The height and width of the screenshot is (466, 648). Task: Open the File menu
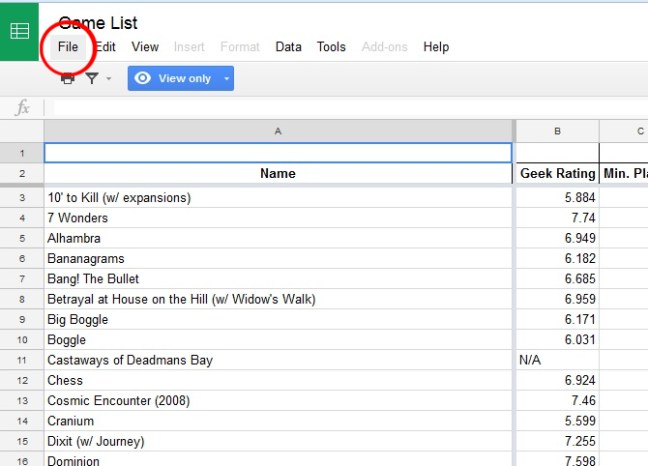click(x=68, y=47)
